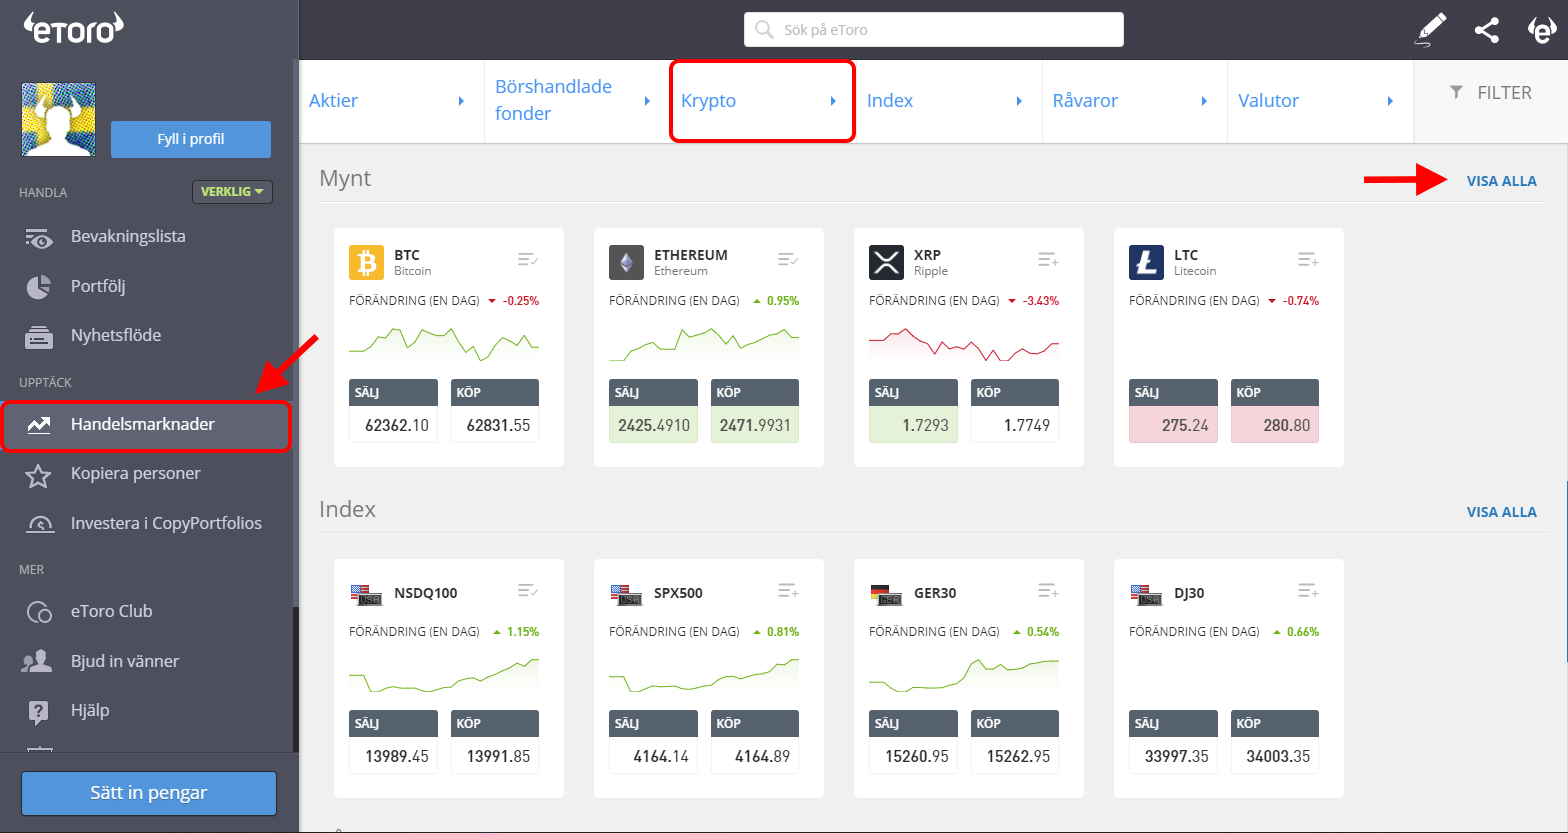Click VISA ALLA for Mynt
Viewport: 1568px width, 833px height.
tap(1501, 181)
